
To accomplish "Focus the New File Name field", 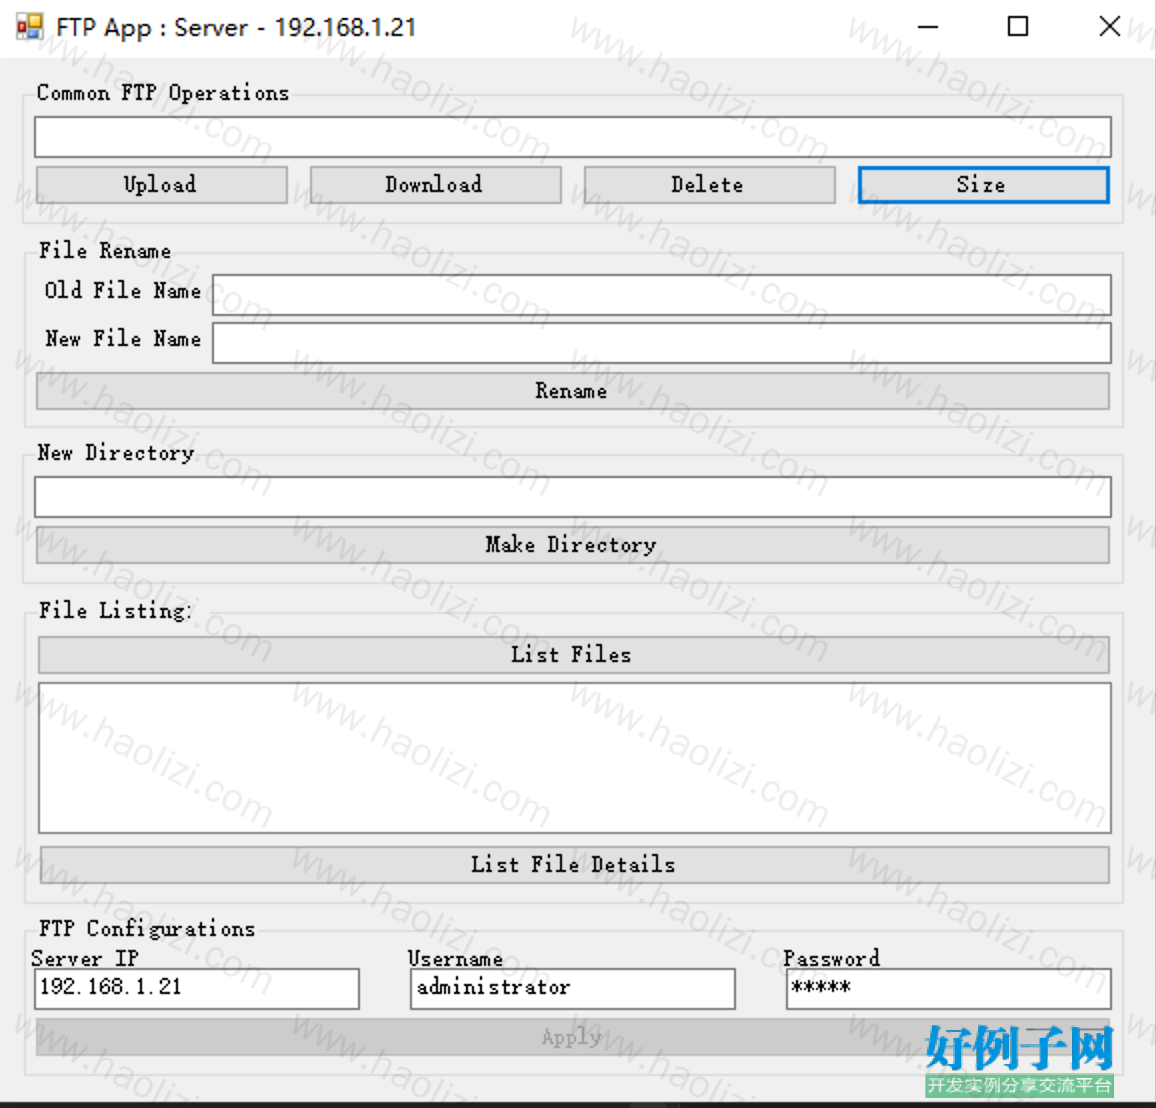I will click(x=661, y=343).
